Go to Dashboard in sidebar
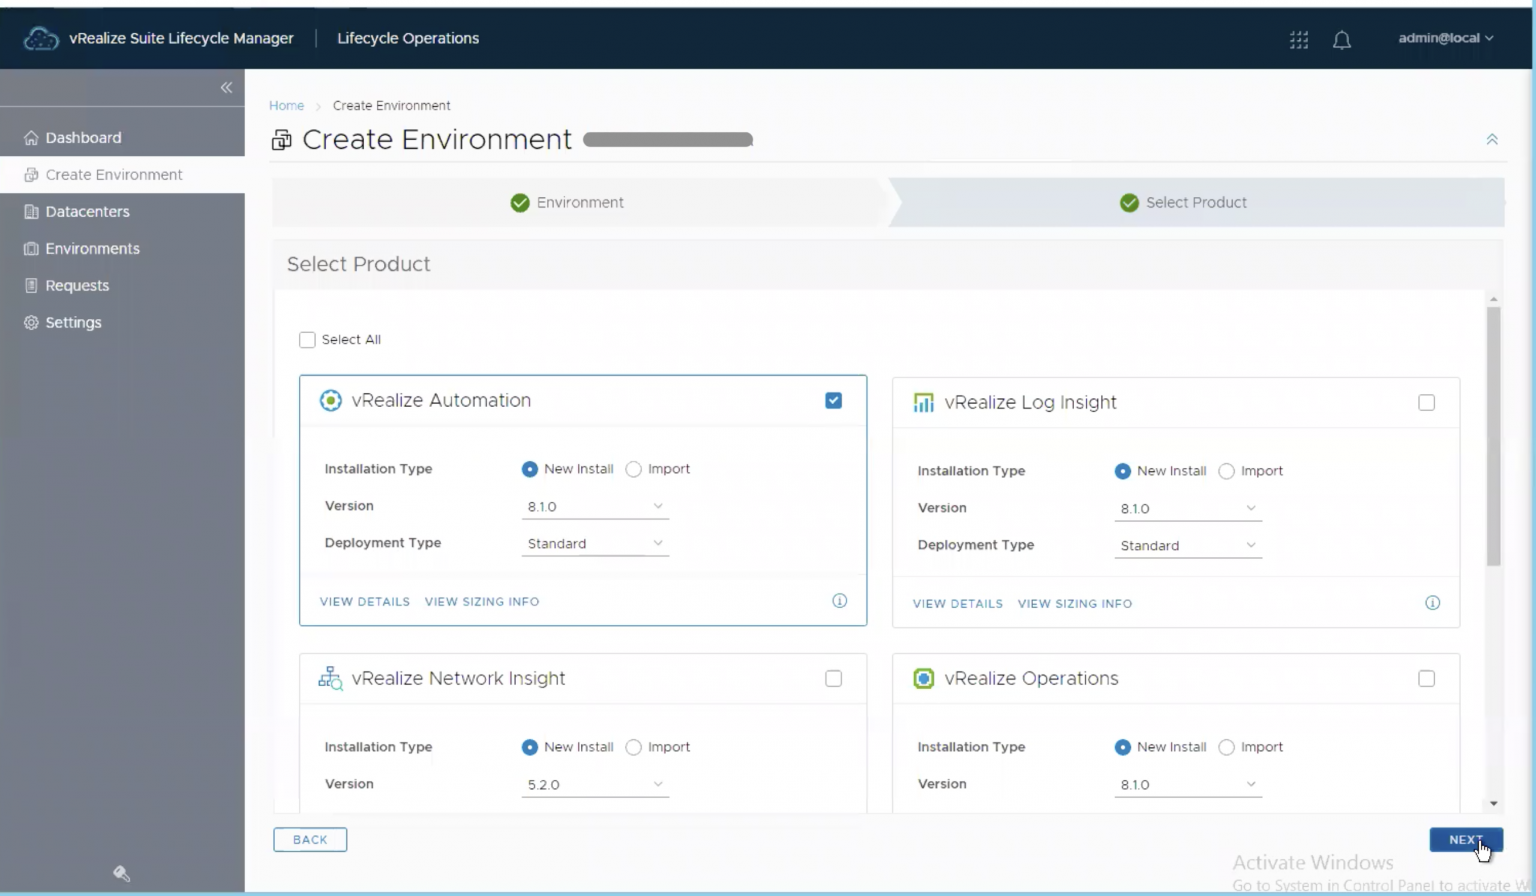This screenshot has width=1536, height=896. tap(122, 138)
